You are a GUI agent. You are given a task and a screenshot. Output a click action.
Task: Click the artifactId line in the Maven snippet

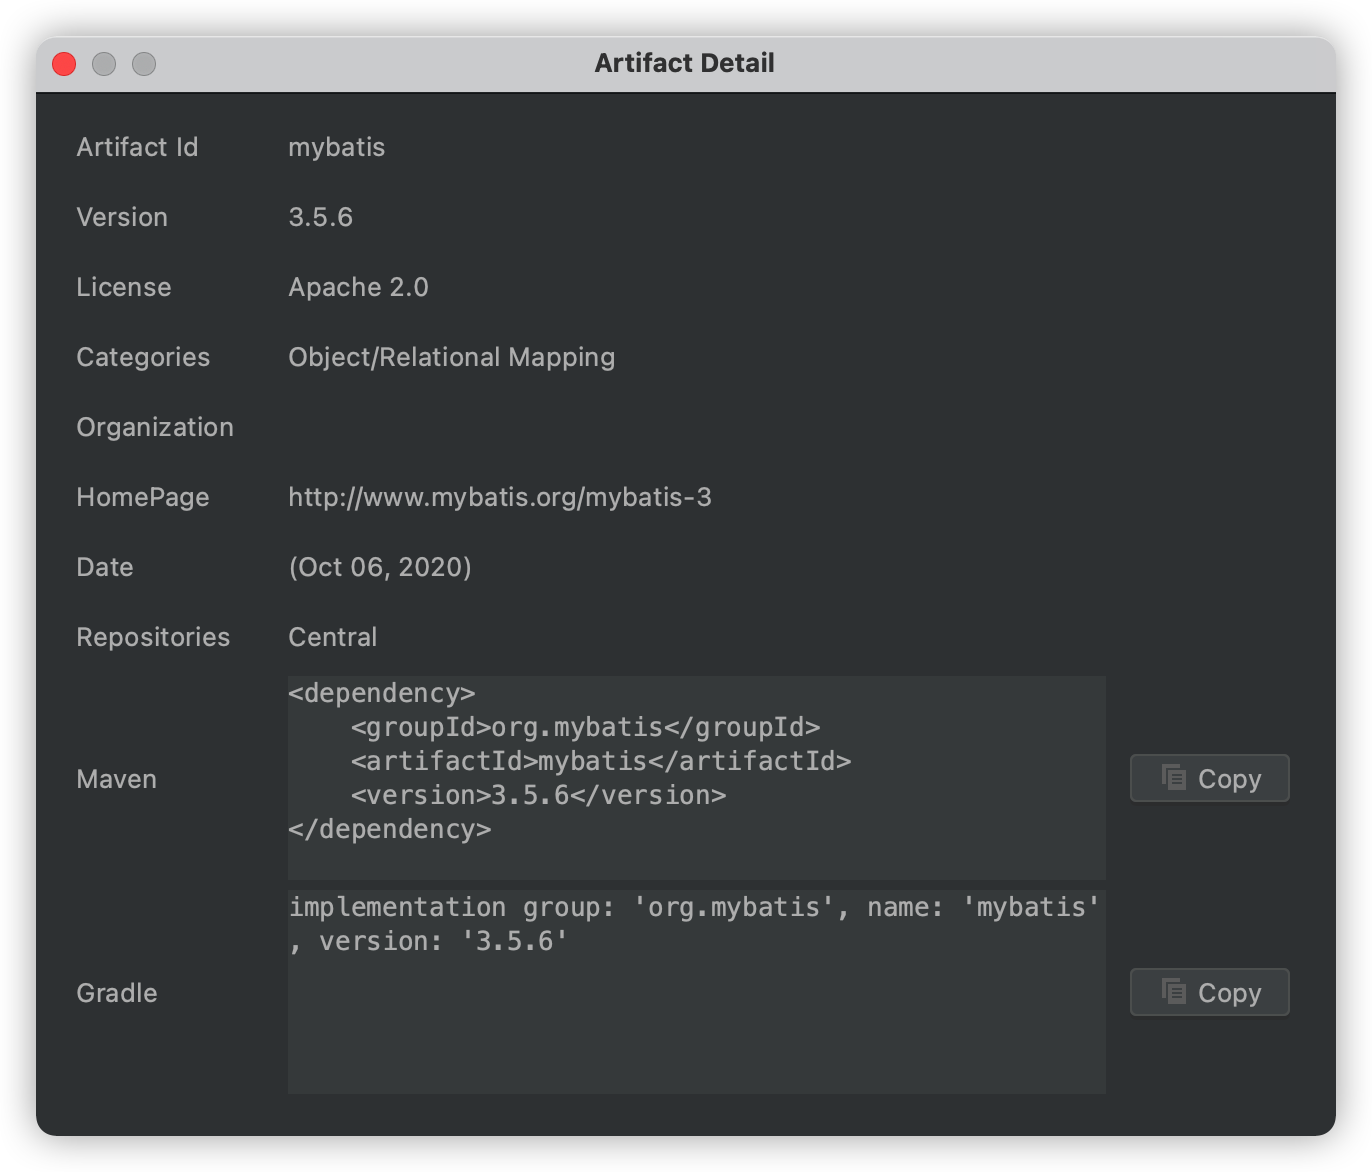(x=601, y=761)
